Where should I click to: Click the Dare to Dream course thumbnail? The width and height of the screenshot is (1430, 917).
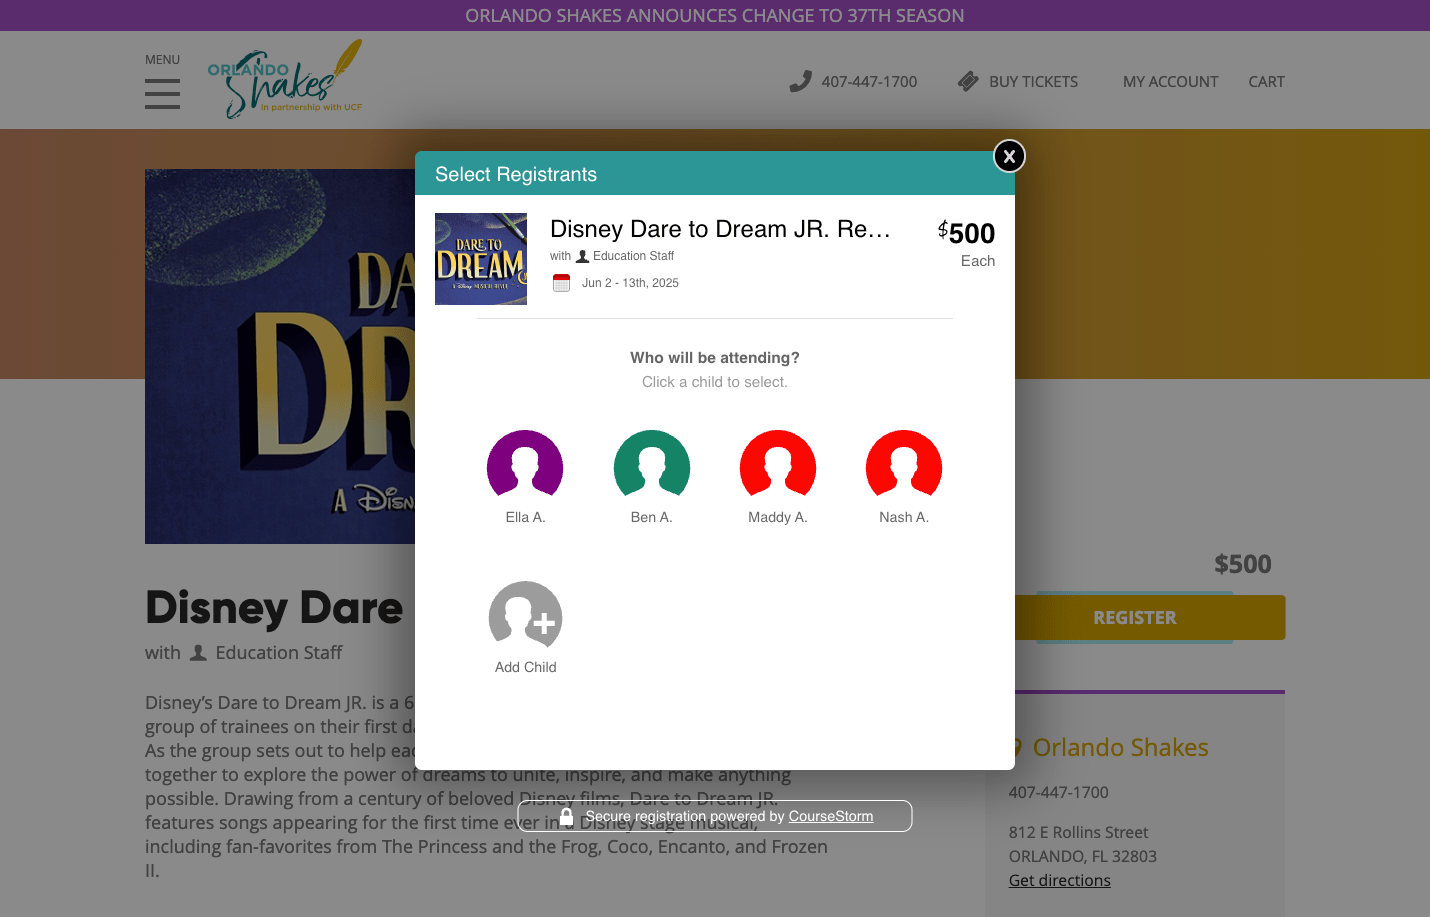481,258
